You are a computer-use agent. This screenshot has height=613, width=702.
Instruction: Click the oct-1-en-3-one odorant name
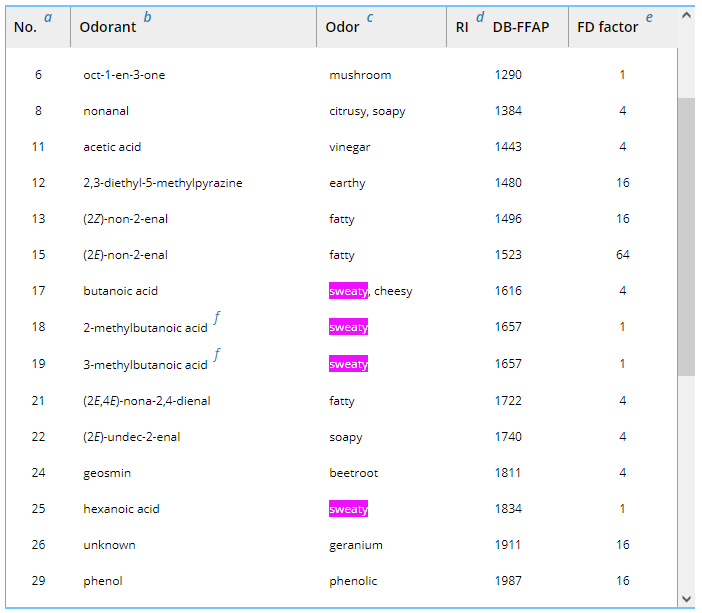tap(124, 75)
